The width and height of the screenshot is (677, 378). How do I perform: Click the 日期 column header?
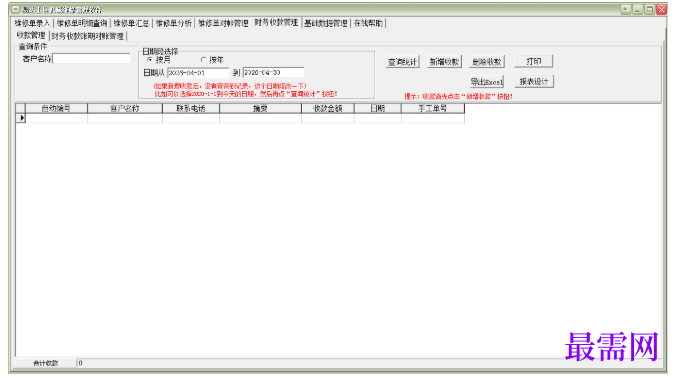pos(378,108)
